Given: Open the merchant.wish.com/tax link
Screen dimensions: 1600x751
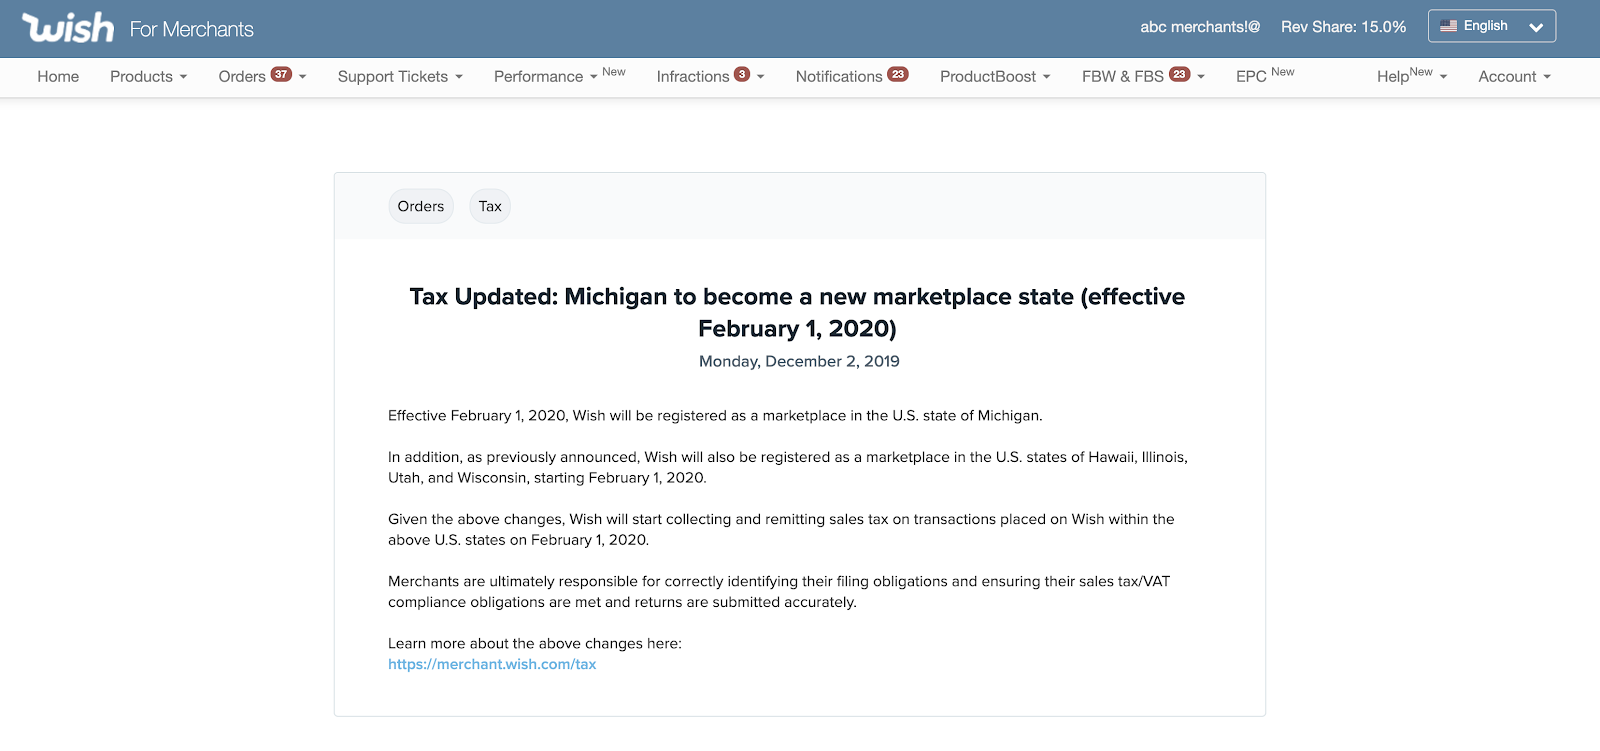Looking at the screenshot, I should [492, 664].
